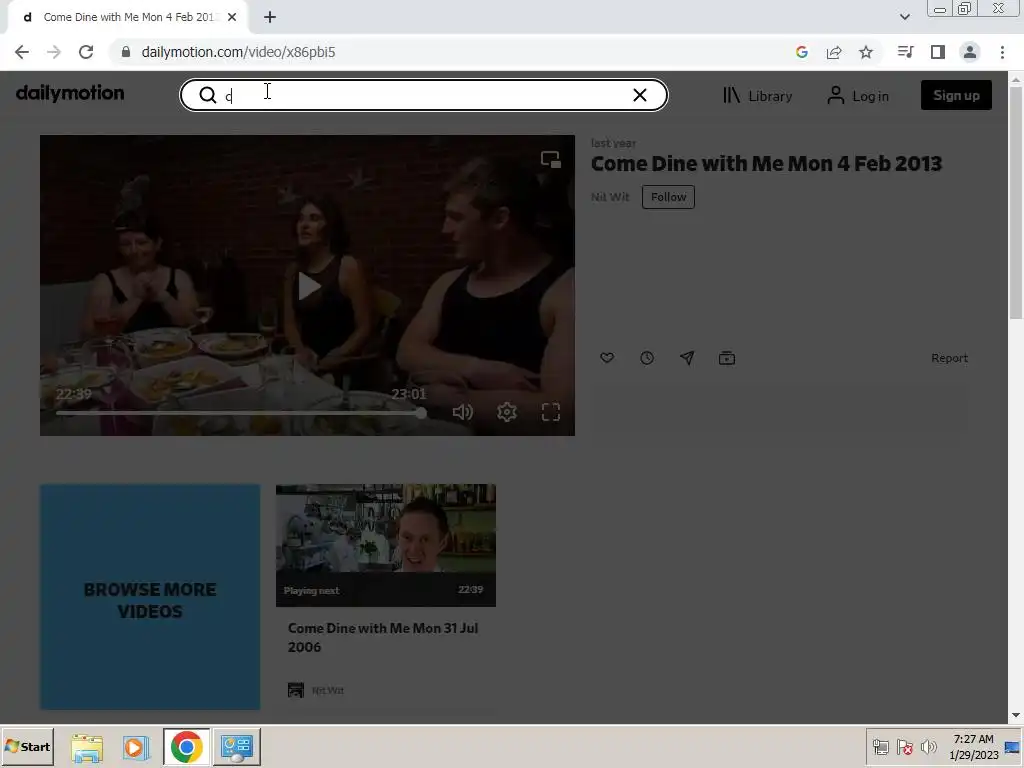The image size is (1024, 768).
Task: Clear the search field with the X
Action: [640, 95]
